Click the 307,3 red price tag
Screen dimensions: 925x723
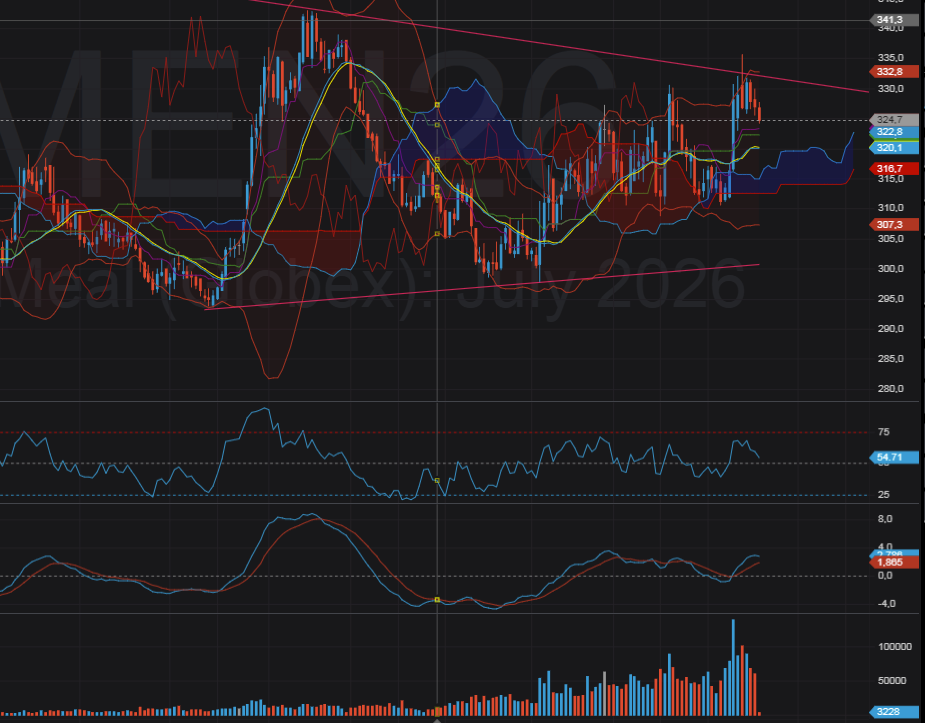pyautogui.click(x=889, y=225)
